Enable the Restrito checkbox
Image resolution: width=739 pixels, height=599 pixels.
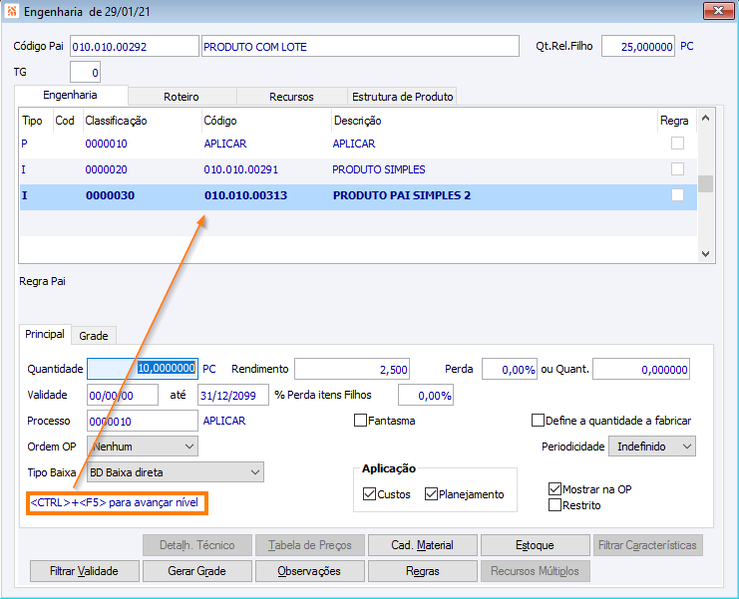pos(555,505)
